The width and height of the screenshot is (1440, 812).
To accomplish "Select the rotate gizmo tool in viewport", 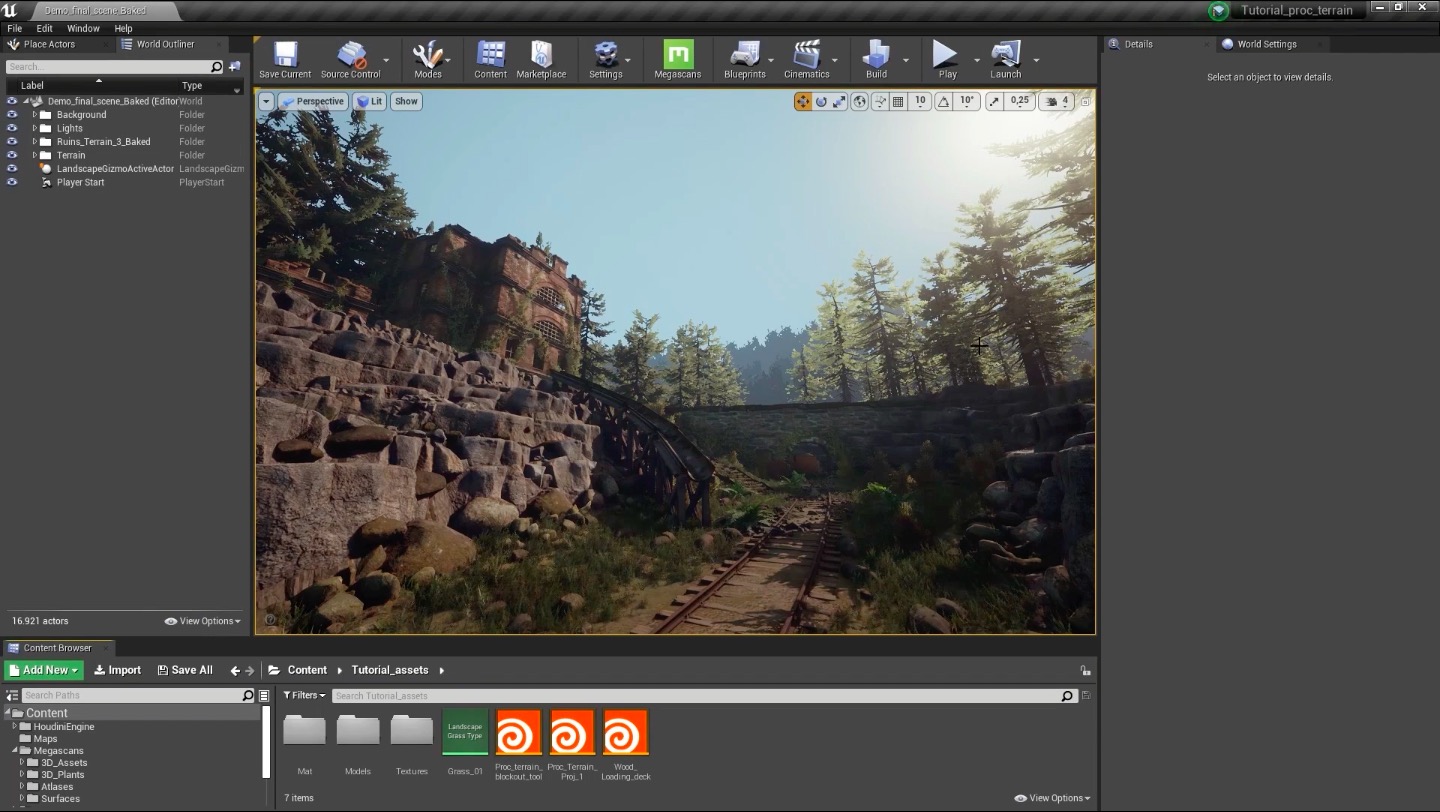I will click(821, 101).
